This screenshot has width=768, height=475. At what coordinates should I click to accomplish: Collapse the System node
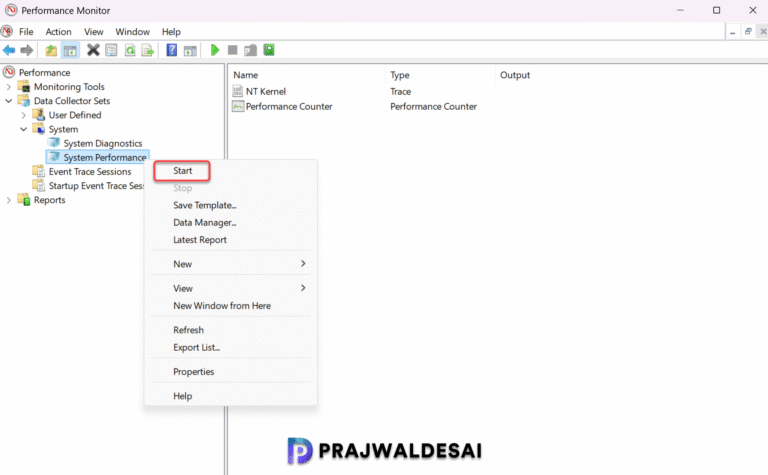click(x=24, y=129)
